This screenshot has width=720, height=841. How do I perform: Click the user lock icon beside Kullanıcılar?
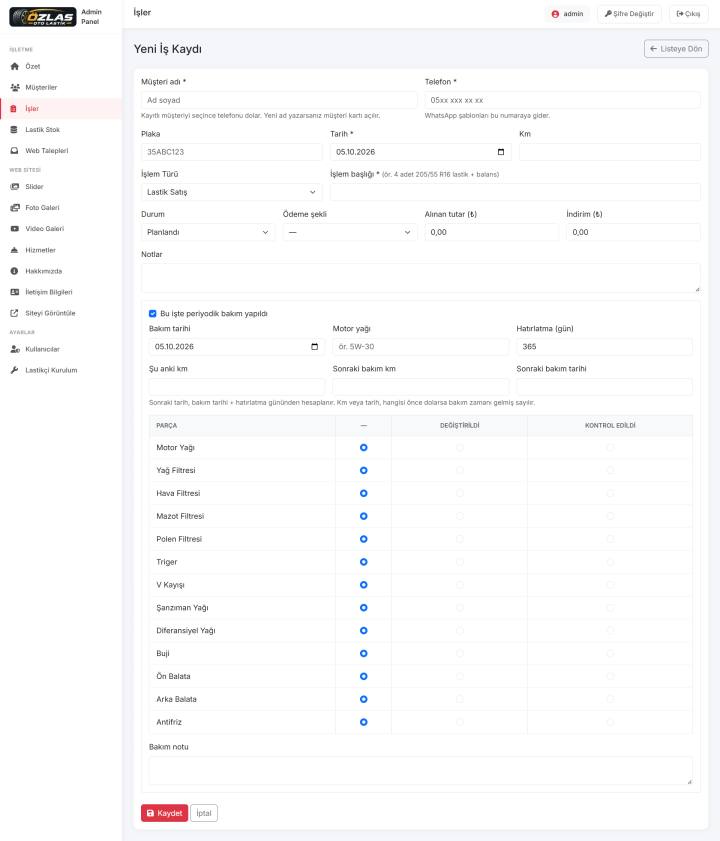coord(15,349)
